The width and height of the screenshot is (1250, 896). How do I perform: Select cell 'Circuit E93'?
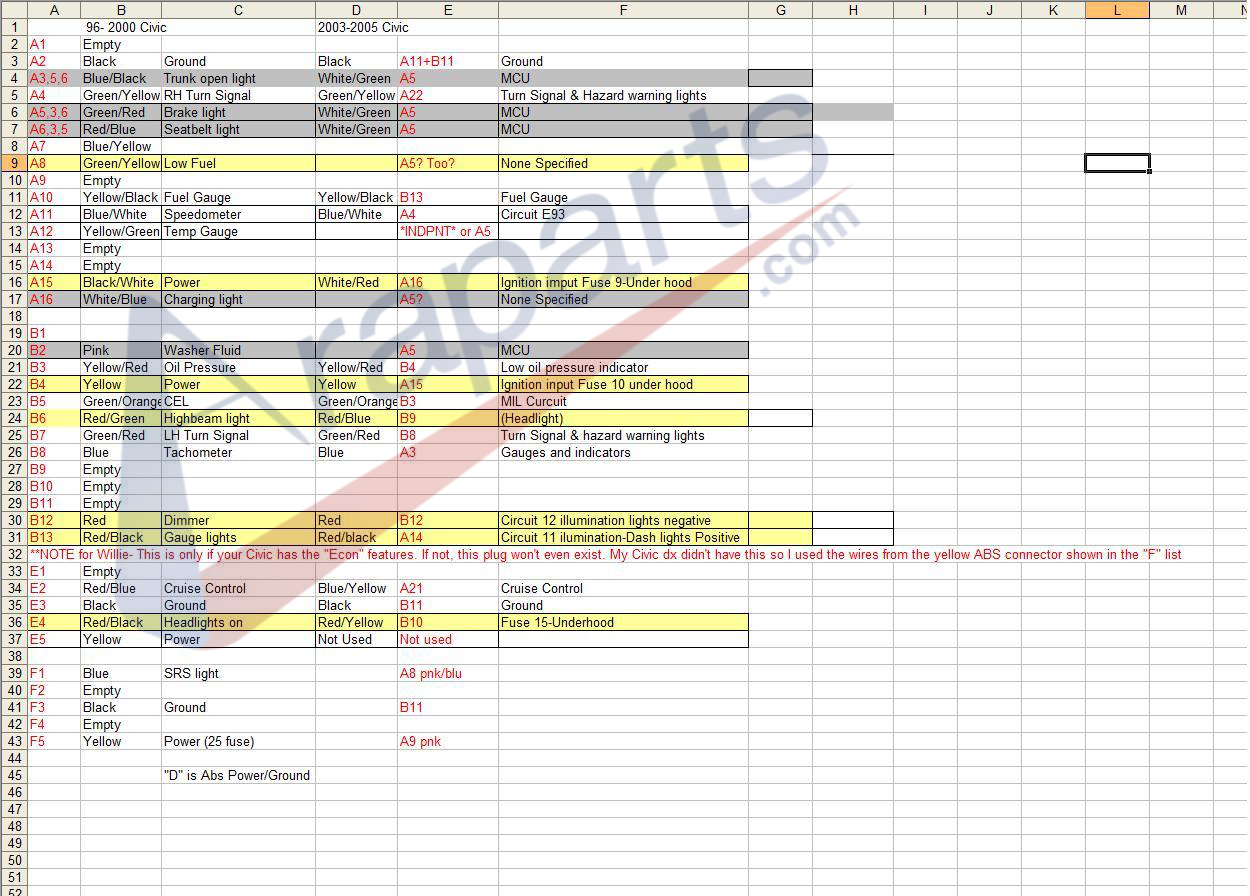pyautogui.click(x=623, y=214)
